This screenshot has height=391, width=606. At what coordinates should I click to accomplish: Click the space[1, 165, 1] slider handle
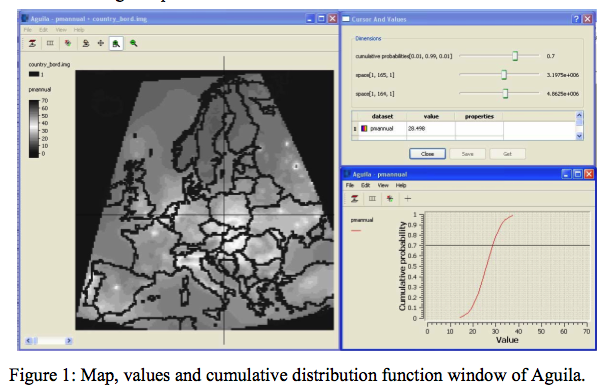[504, 75]
